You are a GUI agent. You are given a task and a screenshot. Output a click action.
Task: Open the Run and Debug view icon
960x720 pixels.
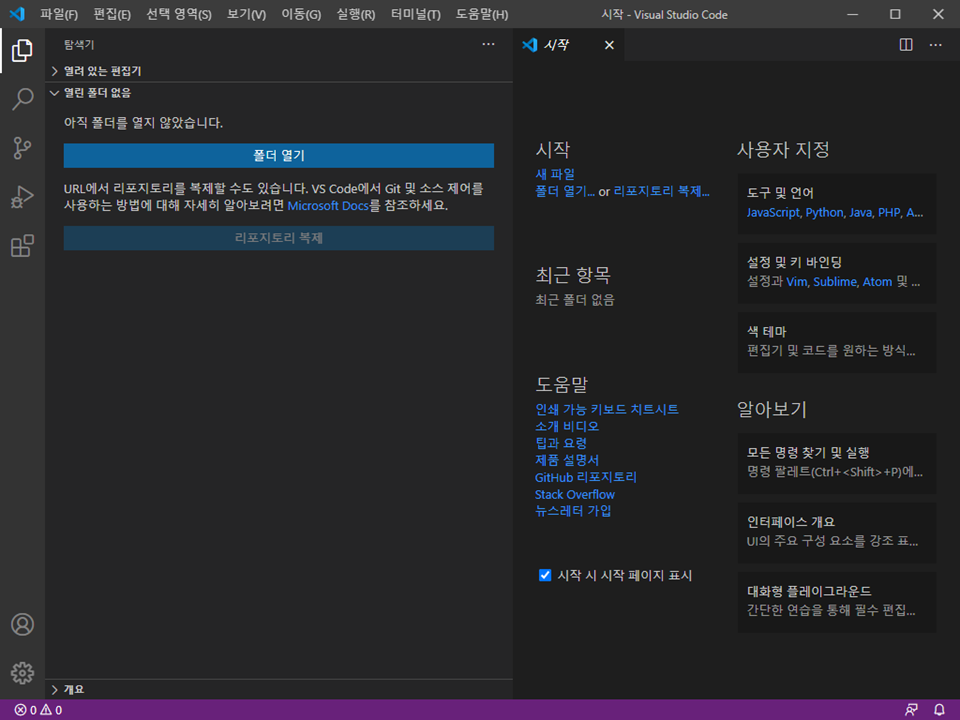pyautogui.click(x=22, y=197)
